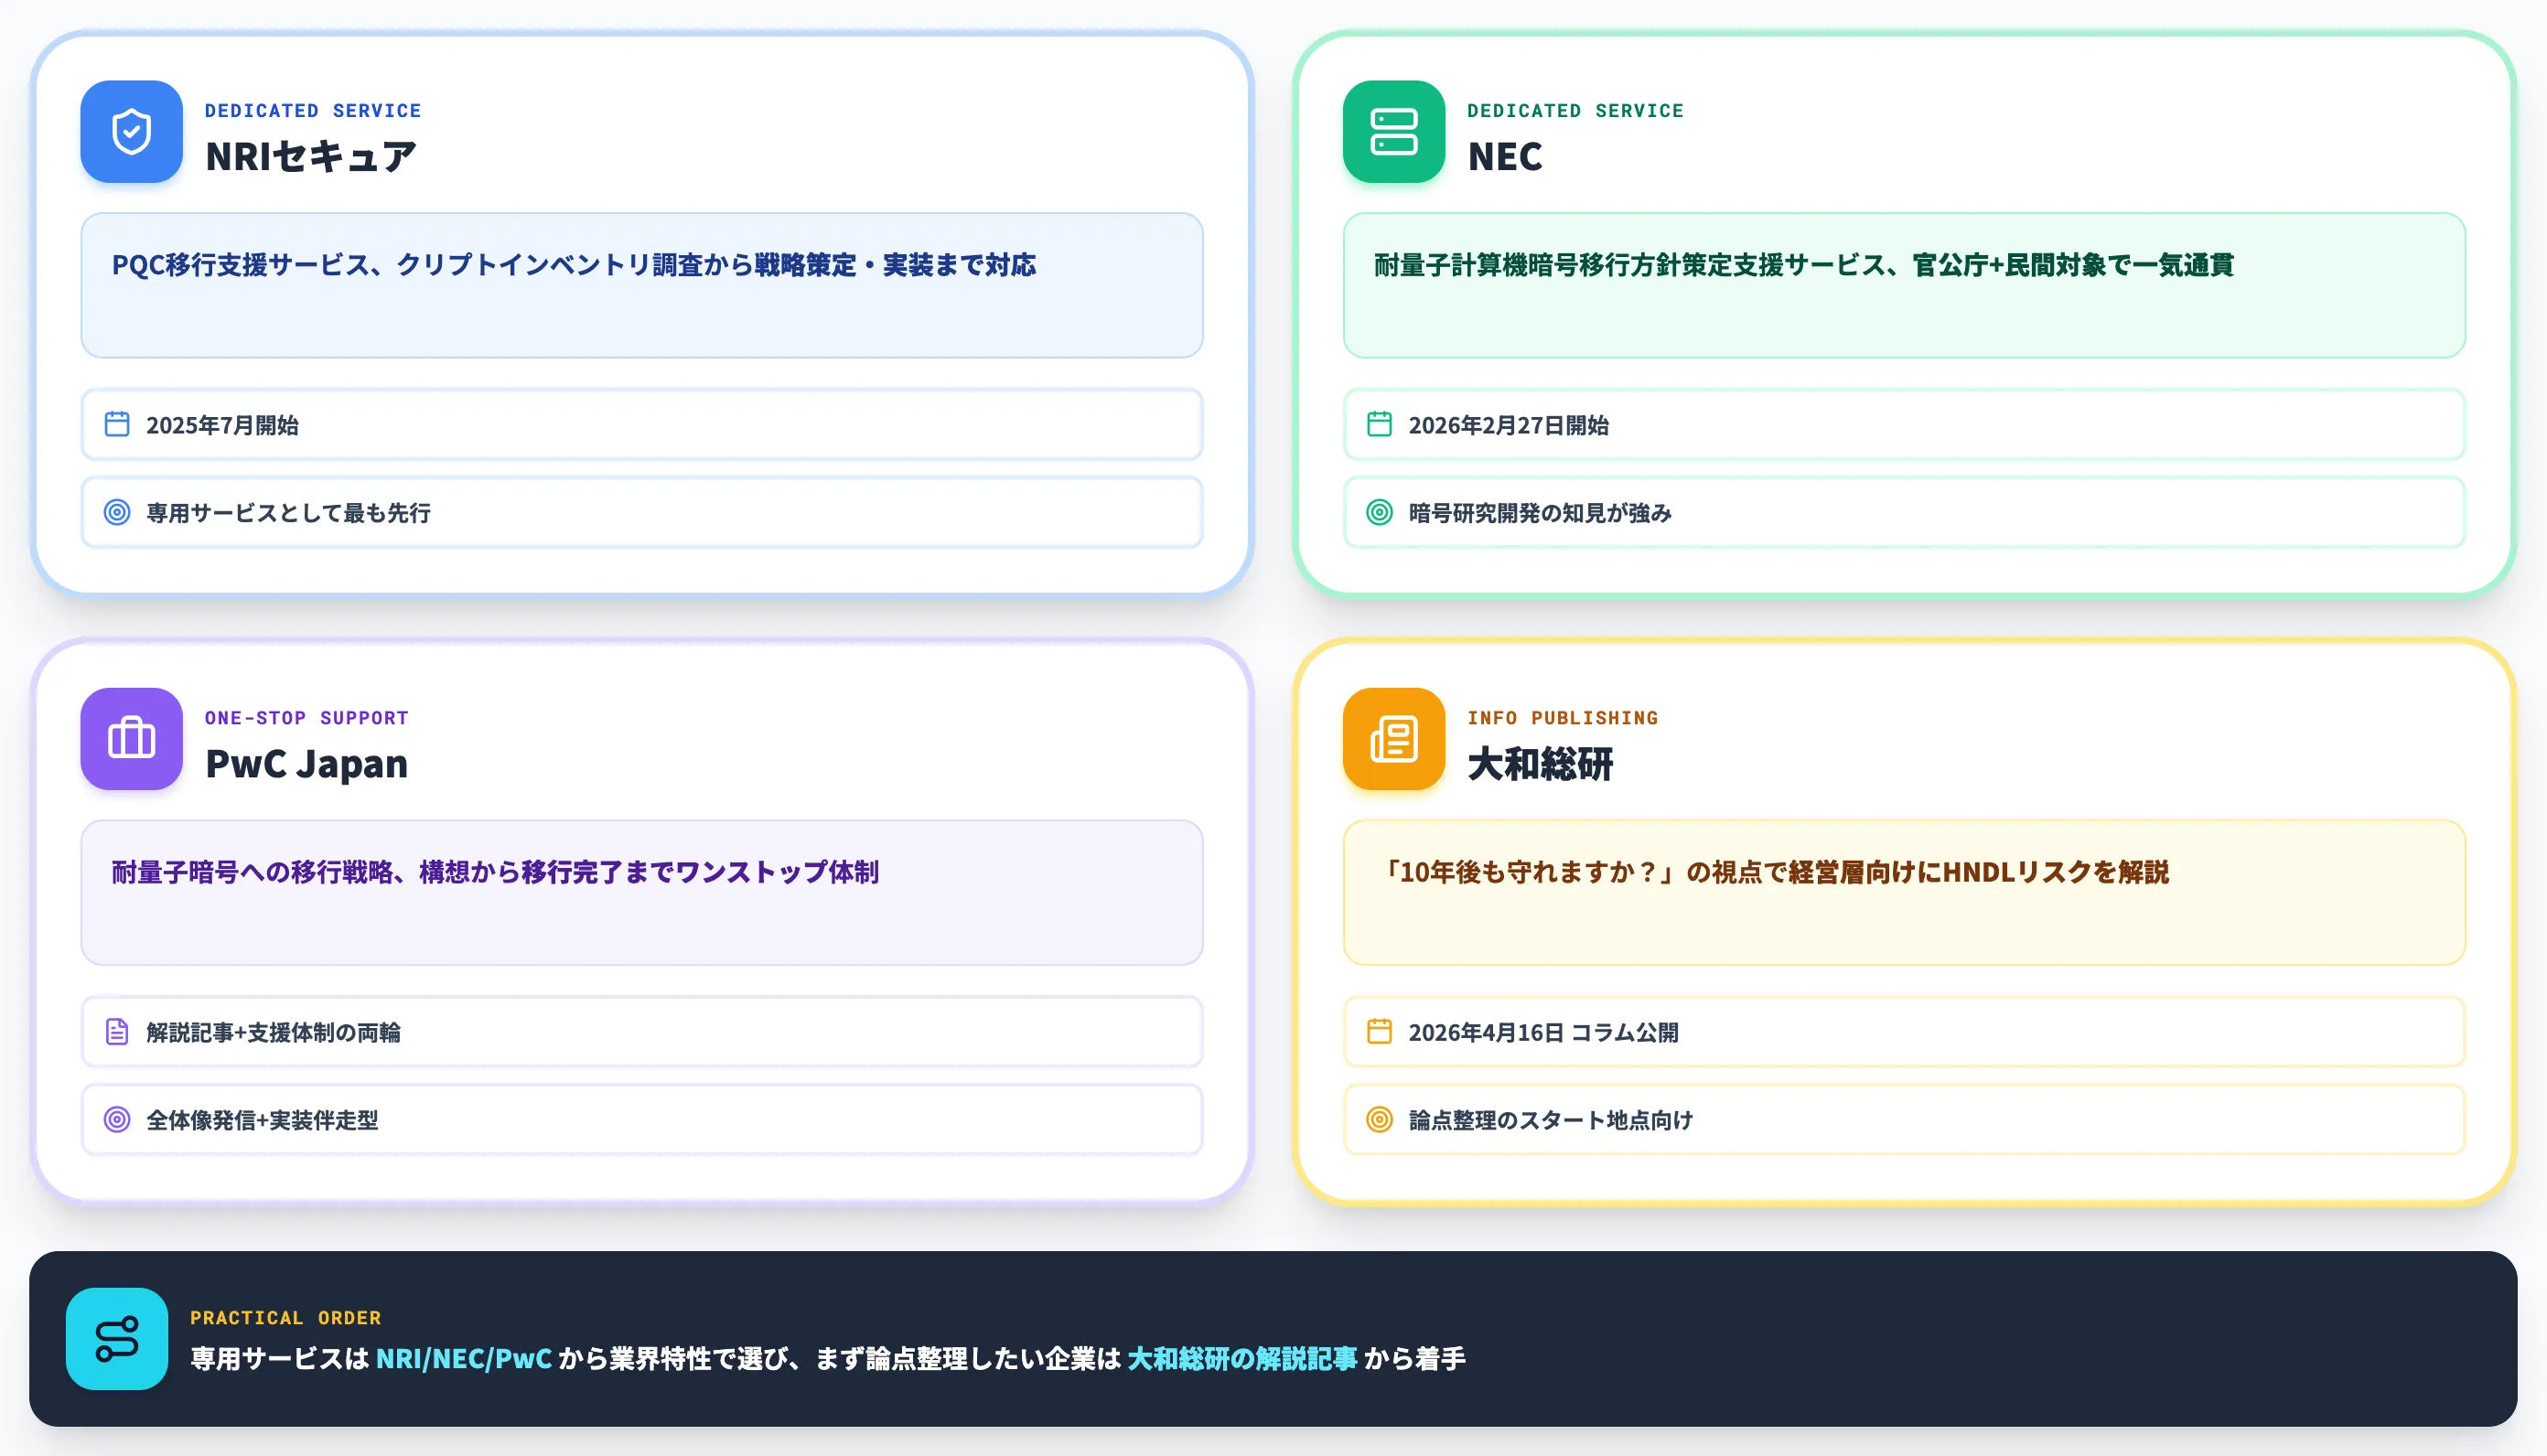This screenshot has width=2547, height=1456.
Task: Click the highlighted 大和総研の解説記事 text
Action: tap(1242, 1359)
